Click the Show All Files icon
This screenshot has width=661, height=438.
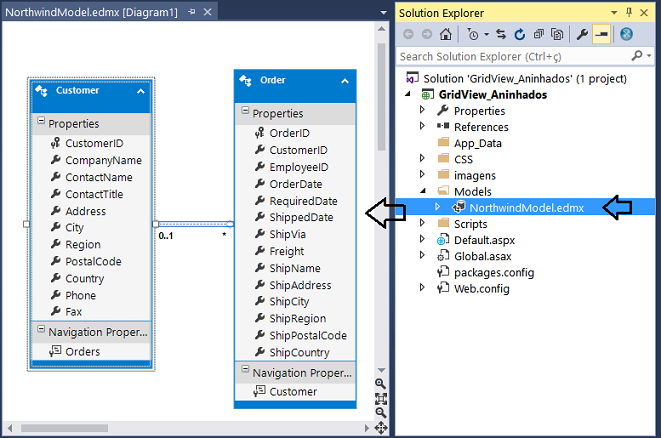pos(557,34)
